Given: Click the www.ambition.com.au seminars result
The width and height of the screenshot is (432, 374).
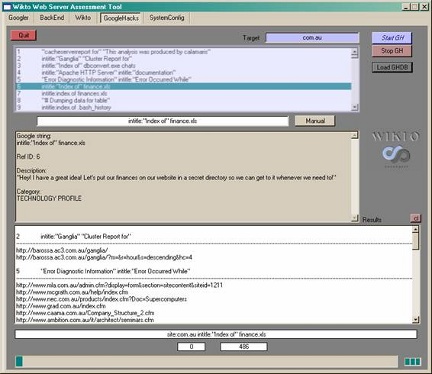Looking at the screenshot, I should [85, 320].
